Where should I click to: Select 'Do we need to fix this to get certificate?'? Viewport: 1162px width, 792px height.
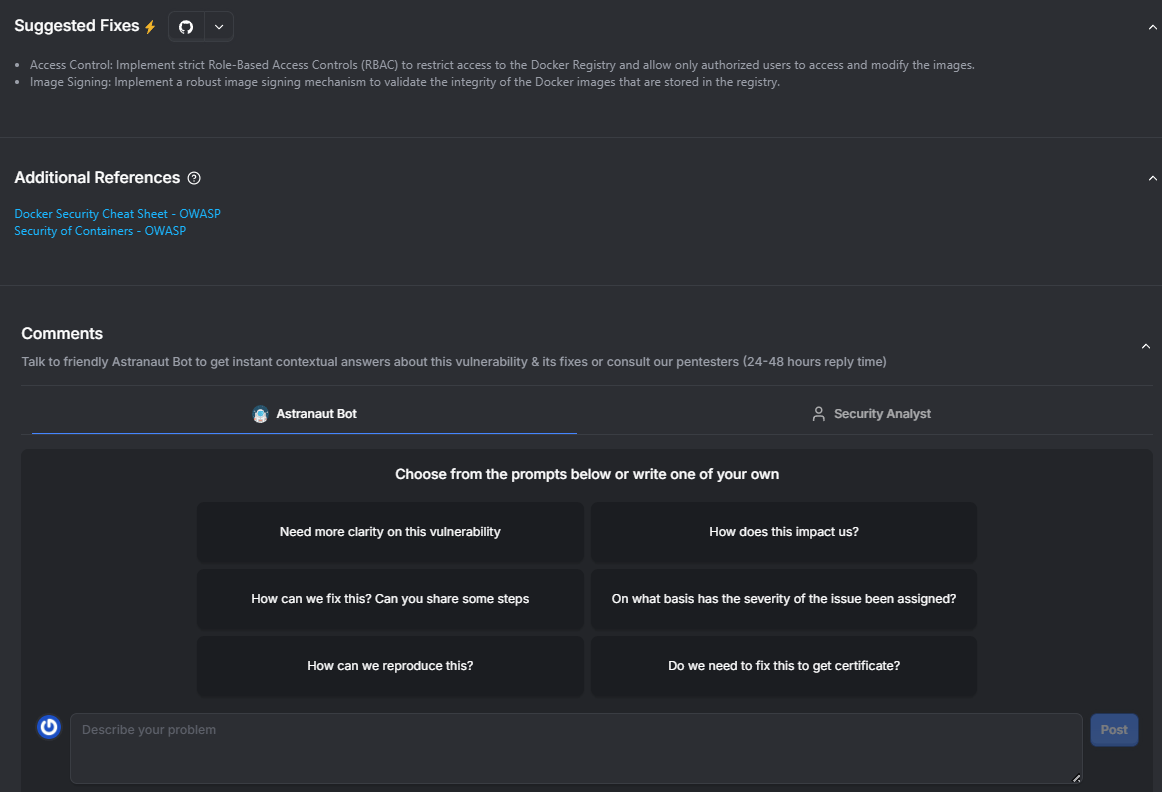[783, 666]
